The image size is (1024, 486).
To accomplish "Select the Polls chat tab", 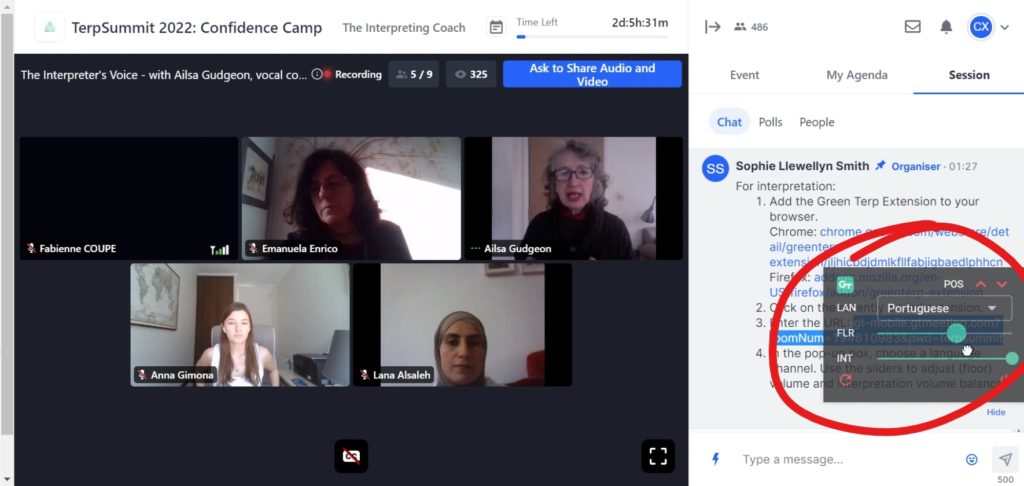I will click(x=771, y=122).
